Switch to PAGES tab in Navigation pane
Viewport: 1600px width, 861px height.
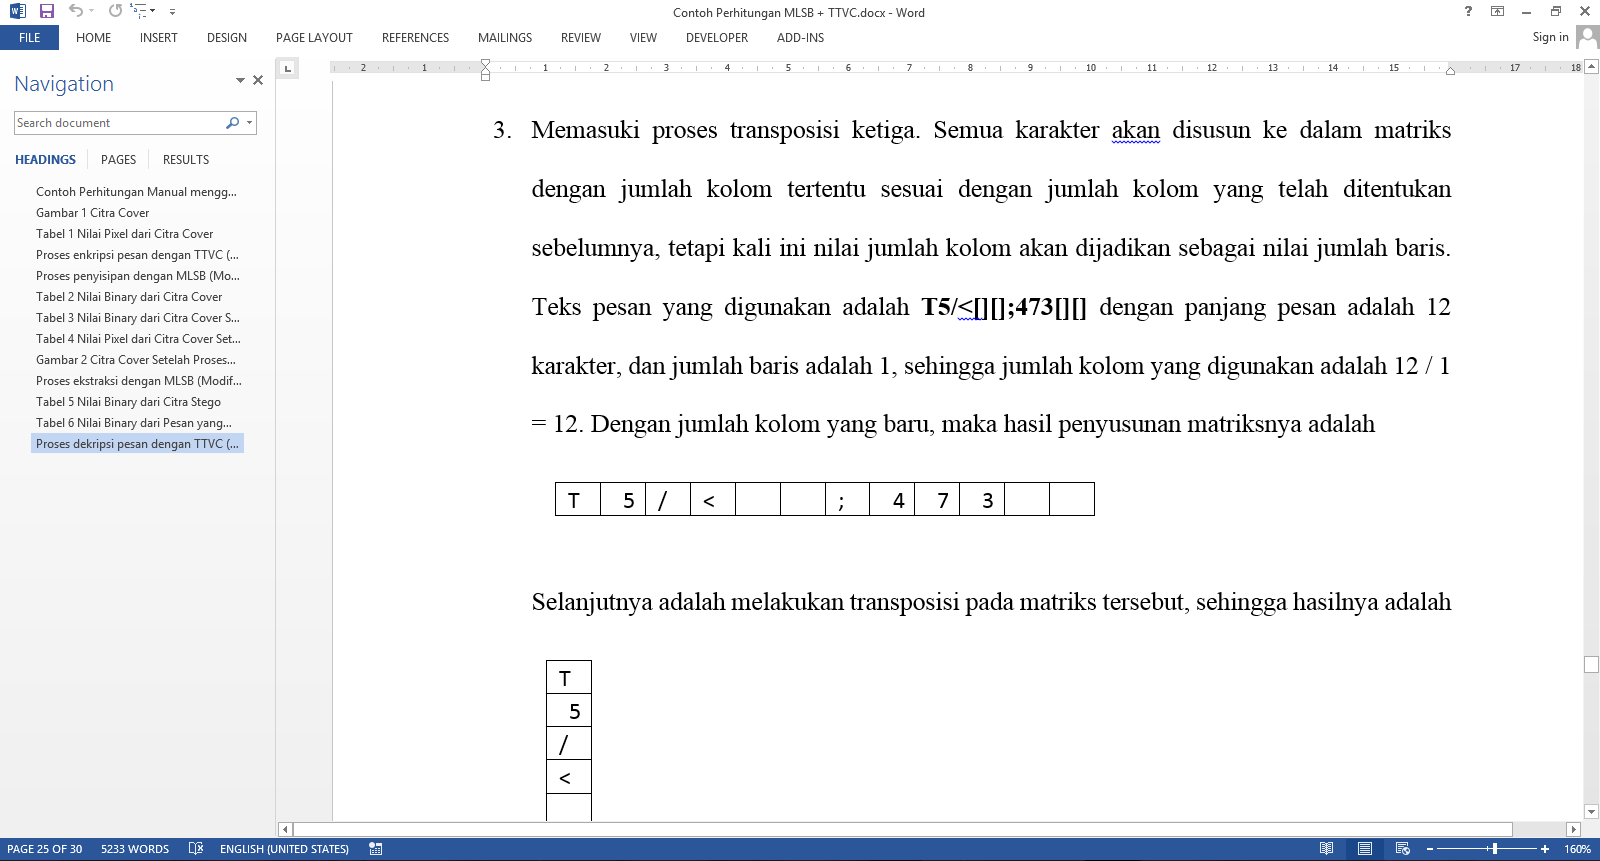tap(118, 160)
